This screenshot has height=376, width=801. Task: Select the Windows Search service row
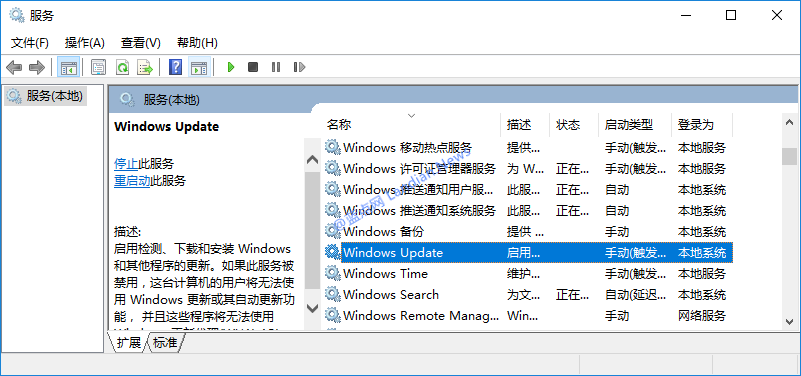(x=528, y=294)
